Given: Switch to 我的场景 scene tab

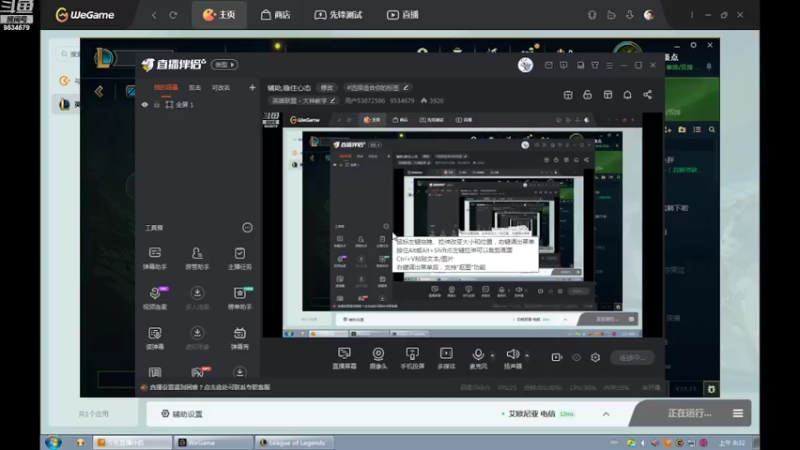Looking at the screenshot, I should point(166,88).
